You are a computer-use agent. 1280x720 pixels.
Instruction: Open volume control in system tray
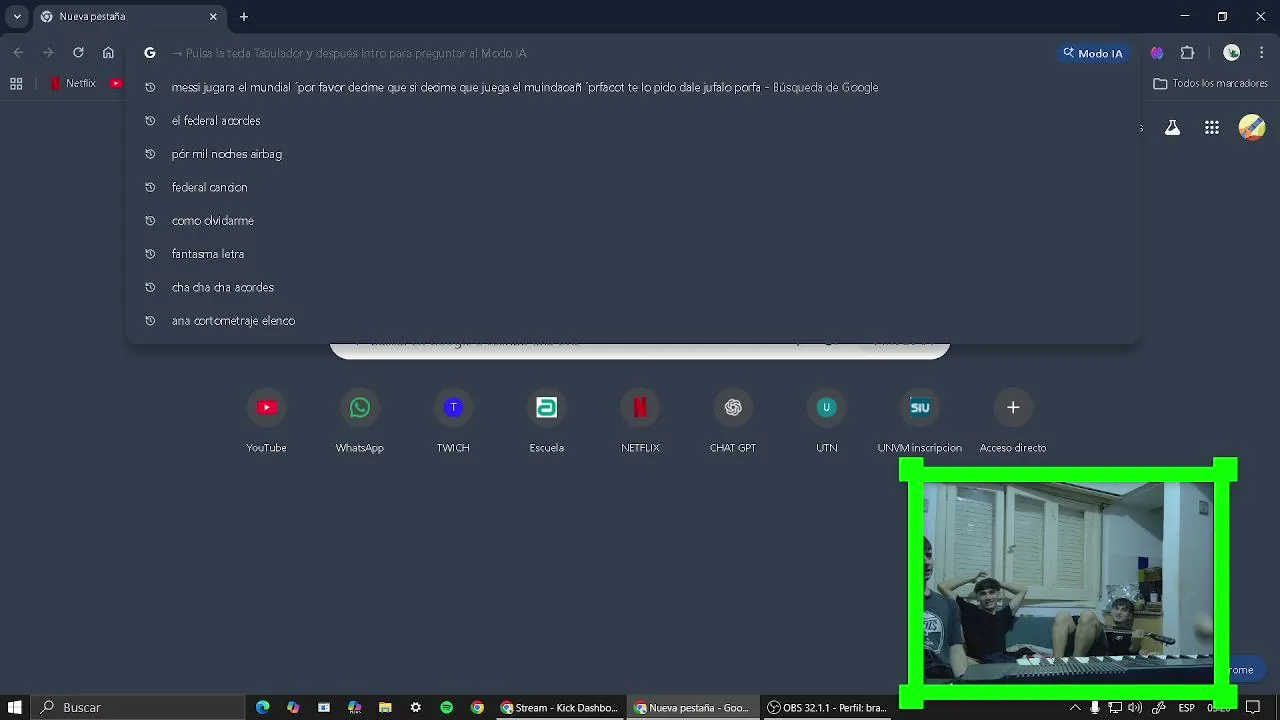1135,707
